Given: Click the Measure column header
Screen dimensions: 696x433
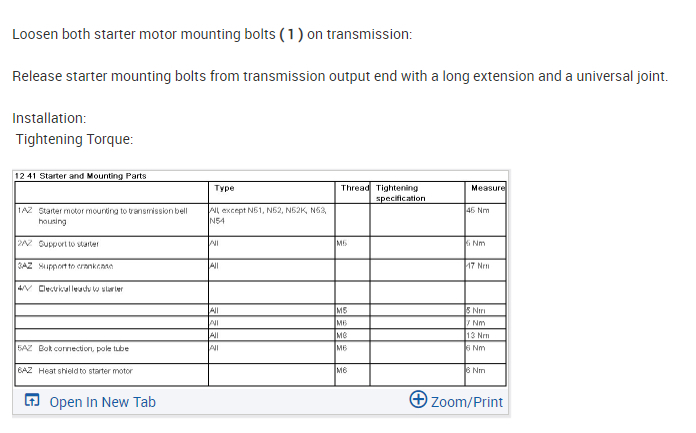Looking at the screenshot, I should [x=487, y=187].
